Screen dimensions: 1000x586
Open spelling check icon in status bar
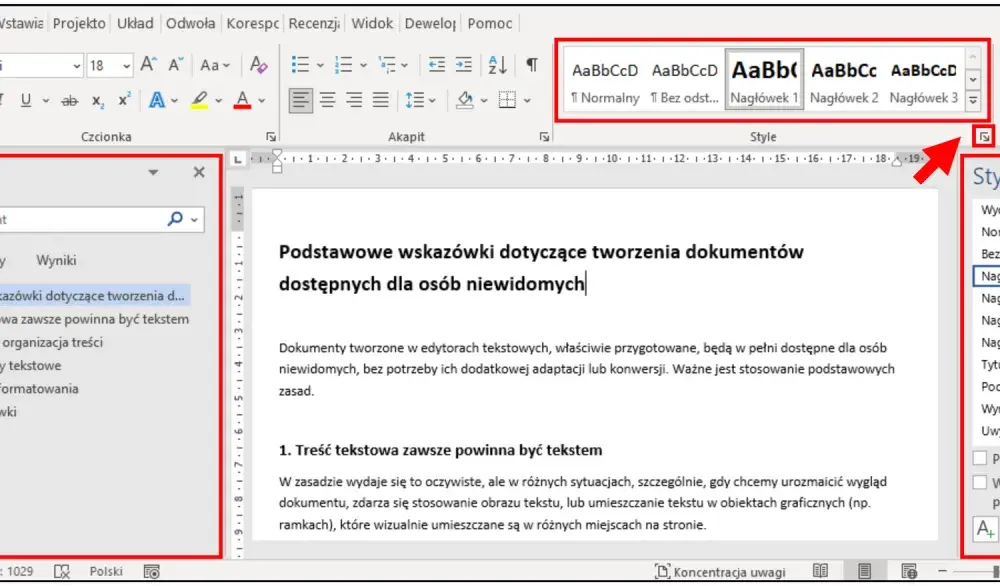click(62, 571)
